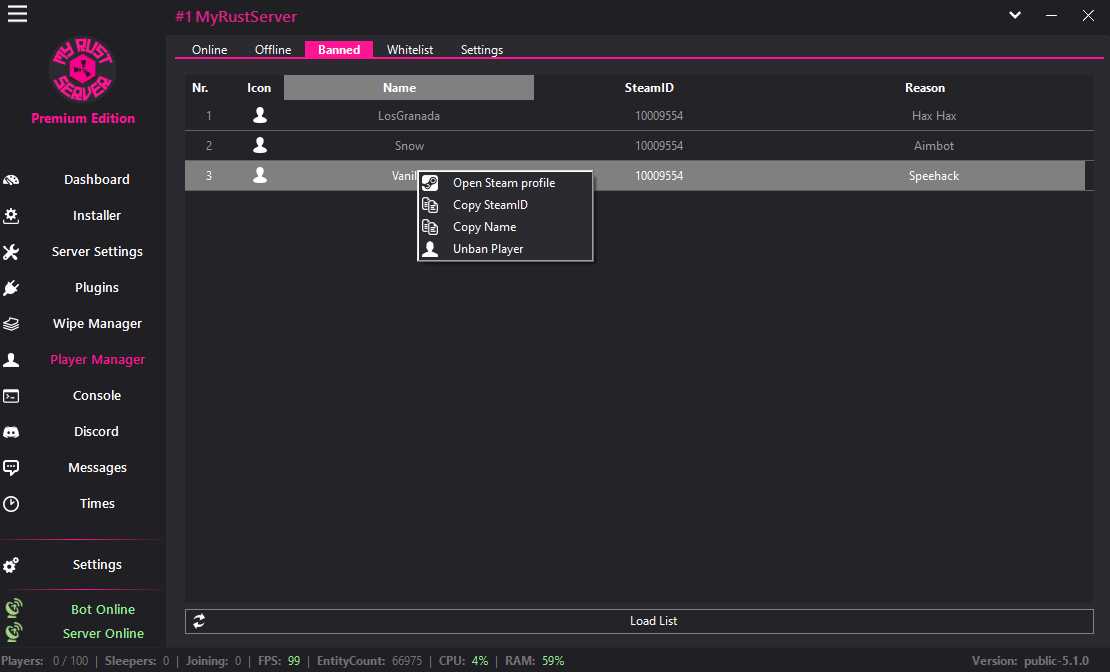Image resolution: width=1110 pixels, height=672 pixels.
Task: Click the player icon for LosGranada
Action: (x=260, y=116)
